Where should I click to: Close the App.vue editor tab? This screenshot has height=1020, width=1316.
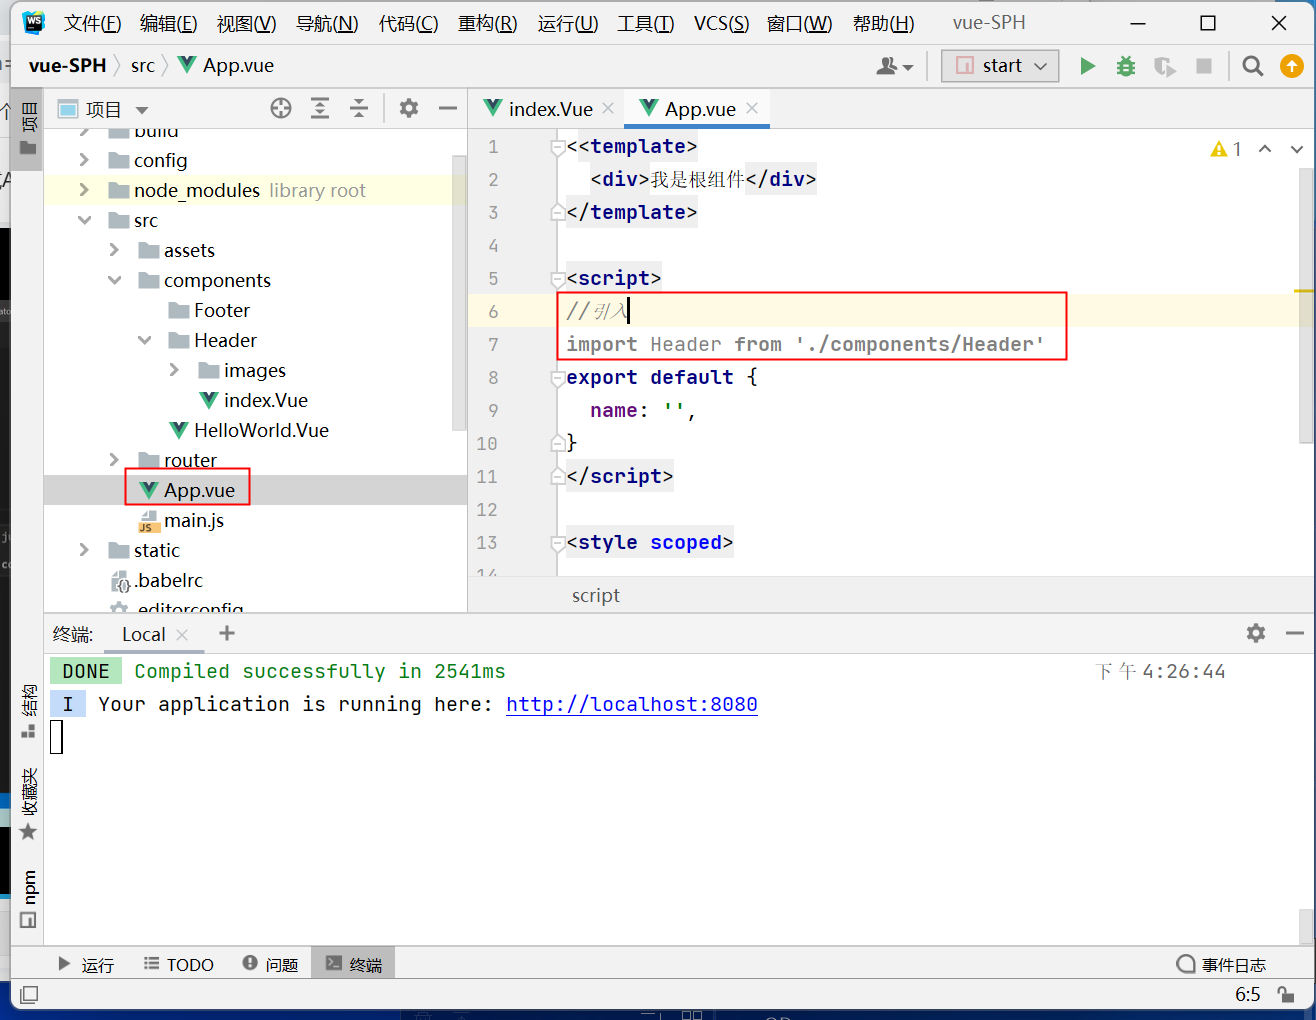coord(752,108)
